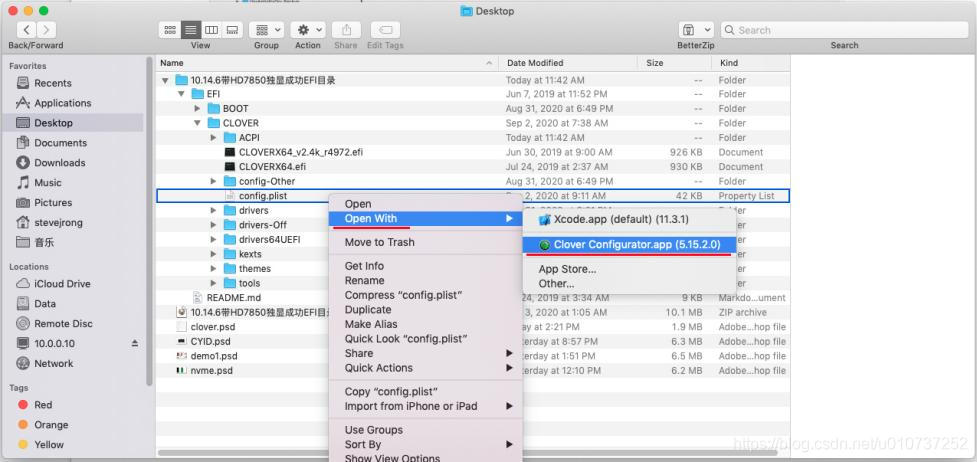This screenshot has width=977, height=462.
Task: Open Network in the sidebar
Action: [x=54, y=363]
